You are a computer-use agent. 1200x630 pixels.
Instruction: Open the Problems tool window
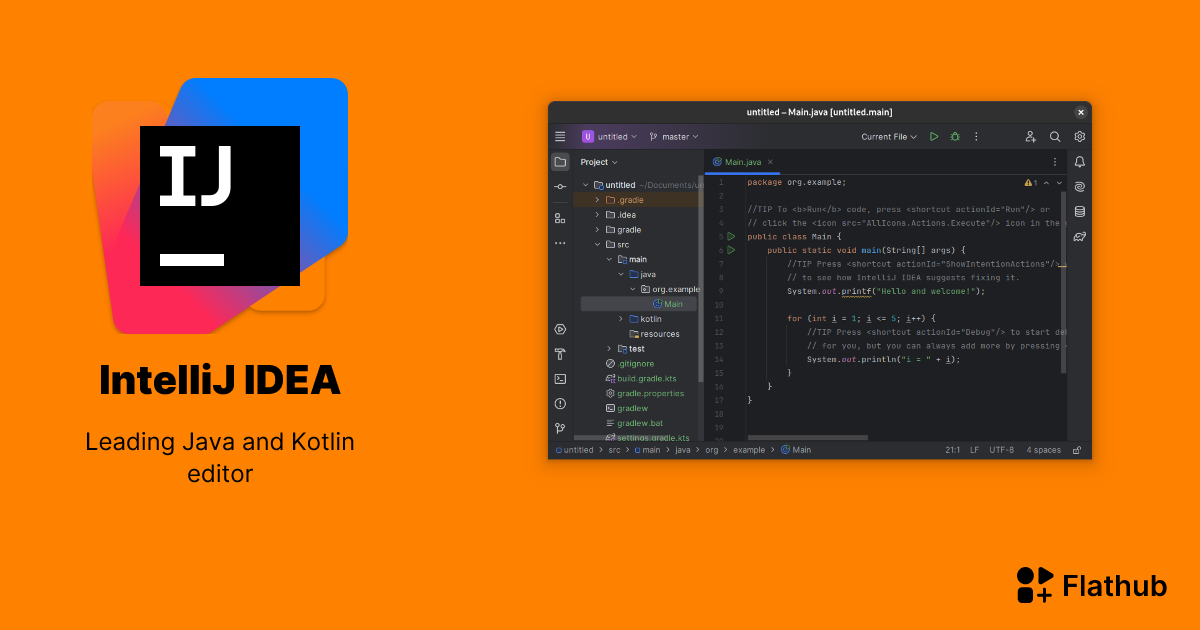[x=560, y=403]
